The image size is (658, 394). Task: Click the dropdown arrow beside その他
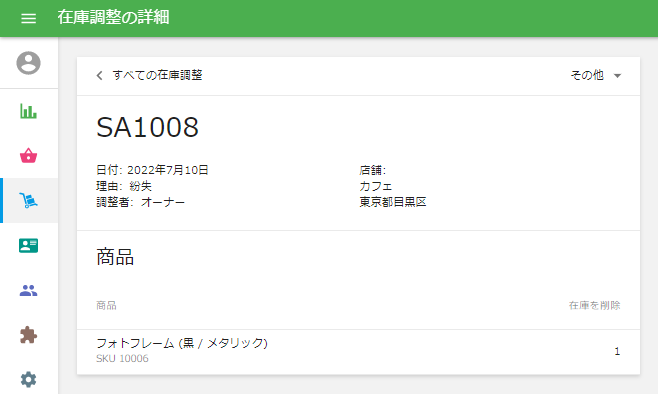pyautogui.click(x=617, y=76)
